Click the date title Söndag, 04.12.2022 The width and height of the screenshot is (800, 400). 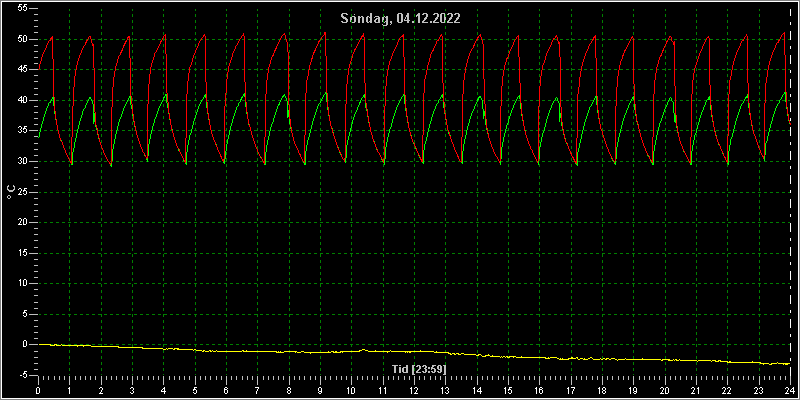pyautogui.click(x=401, y=19)
